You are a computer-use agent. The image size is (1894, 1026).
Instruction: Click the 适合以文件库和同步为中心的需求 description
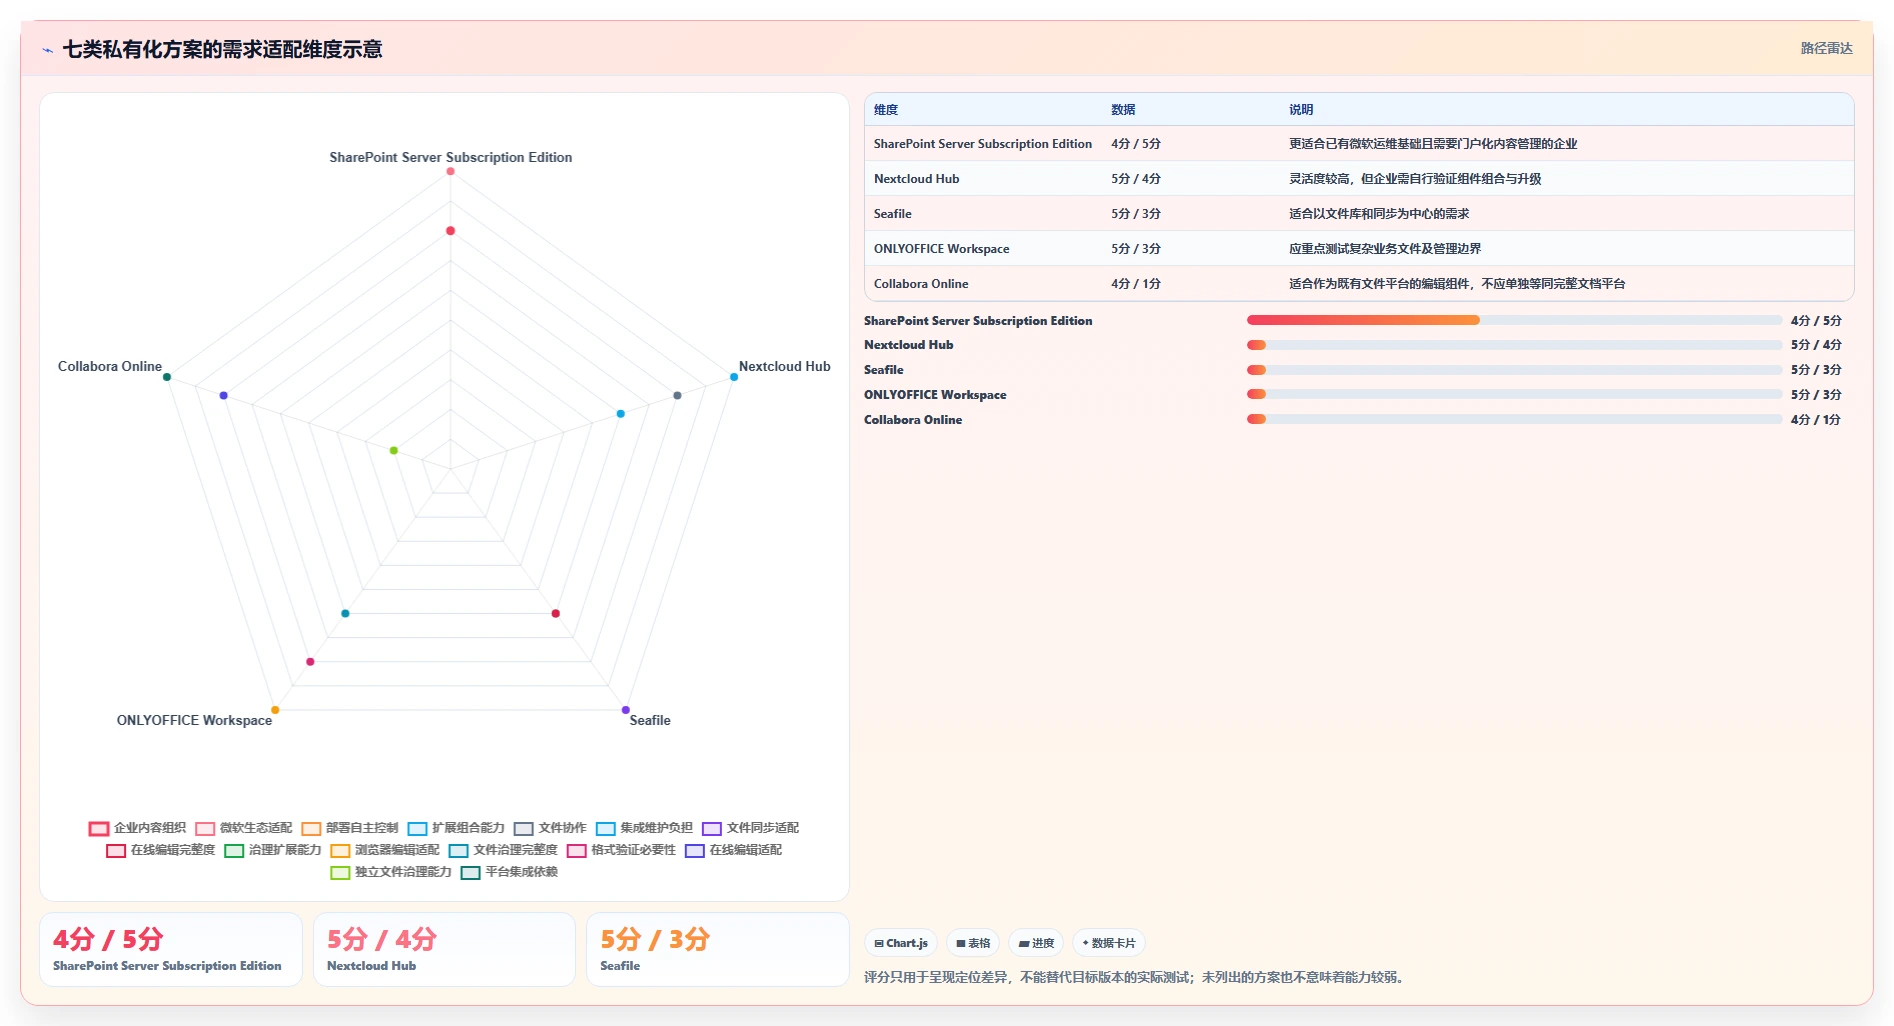point(1379,214)
